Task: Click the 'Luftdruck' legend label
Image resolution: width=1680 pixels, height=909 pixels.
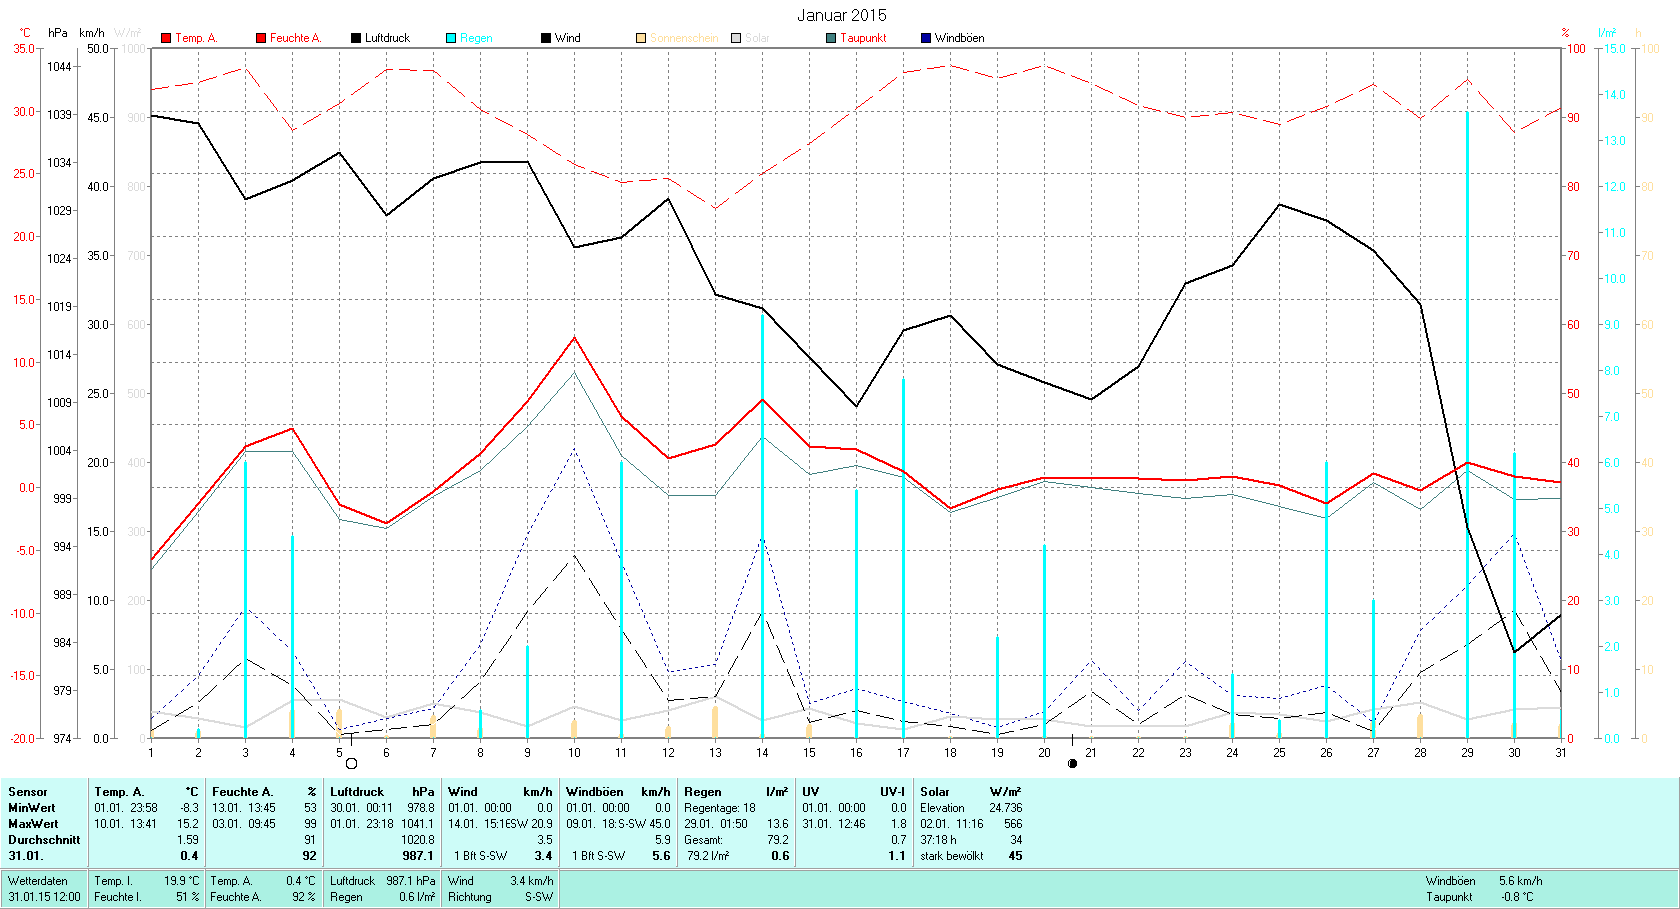Action: coord(388,38)
